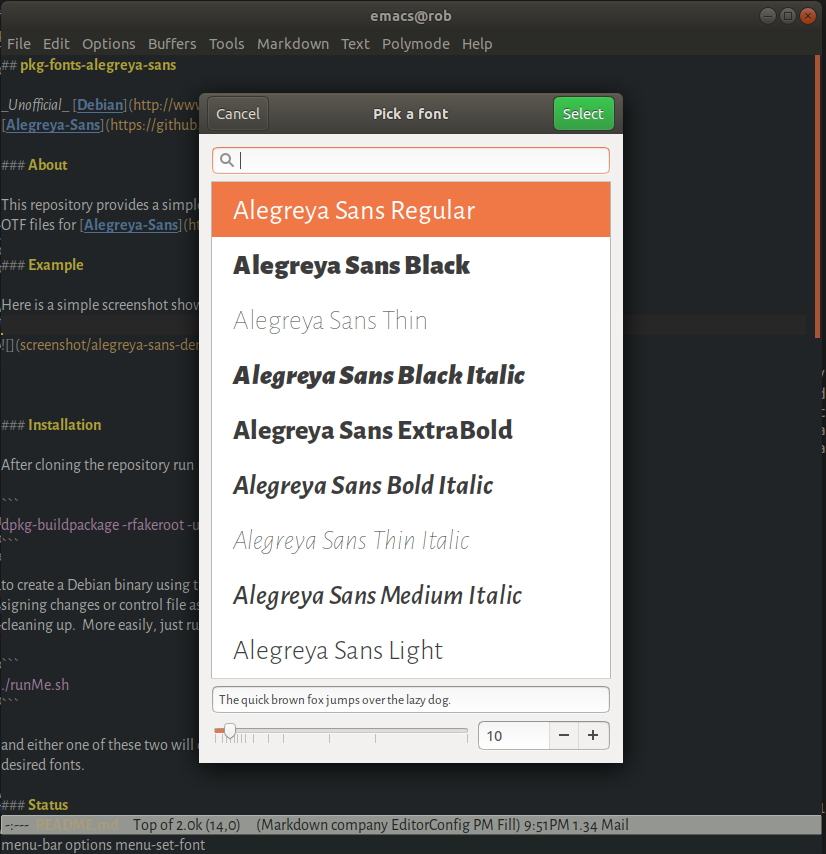Click the Alegreya-Sans link under the title

click(53, 125)
